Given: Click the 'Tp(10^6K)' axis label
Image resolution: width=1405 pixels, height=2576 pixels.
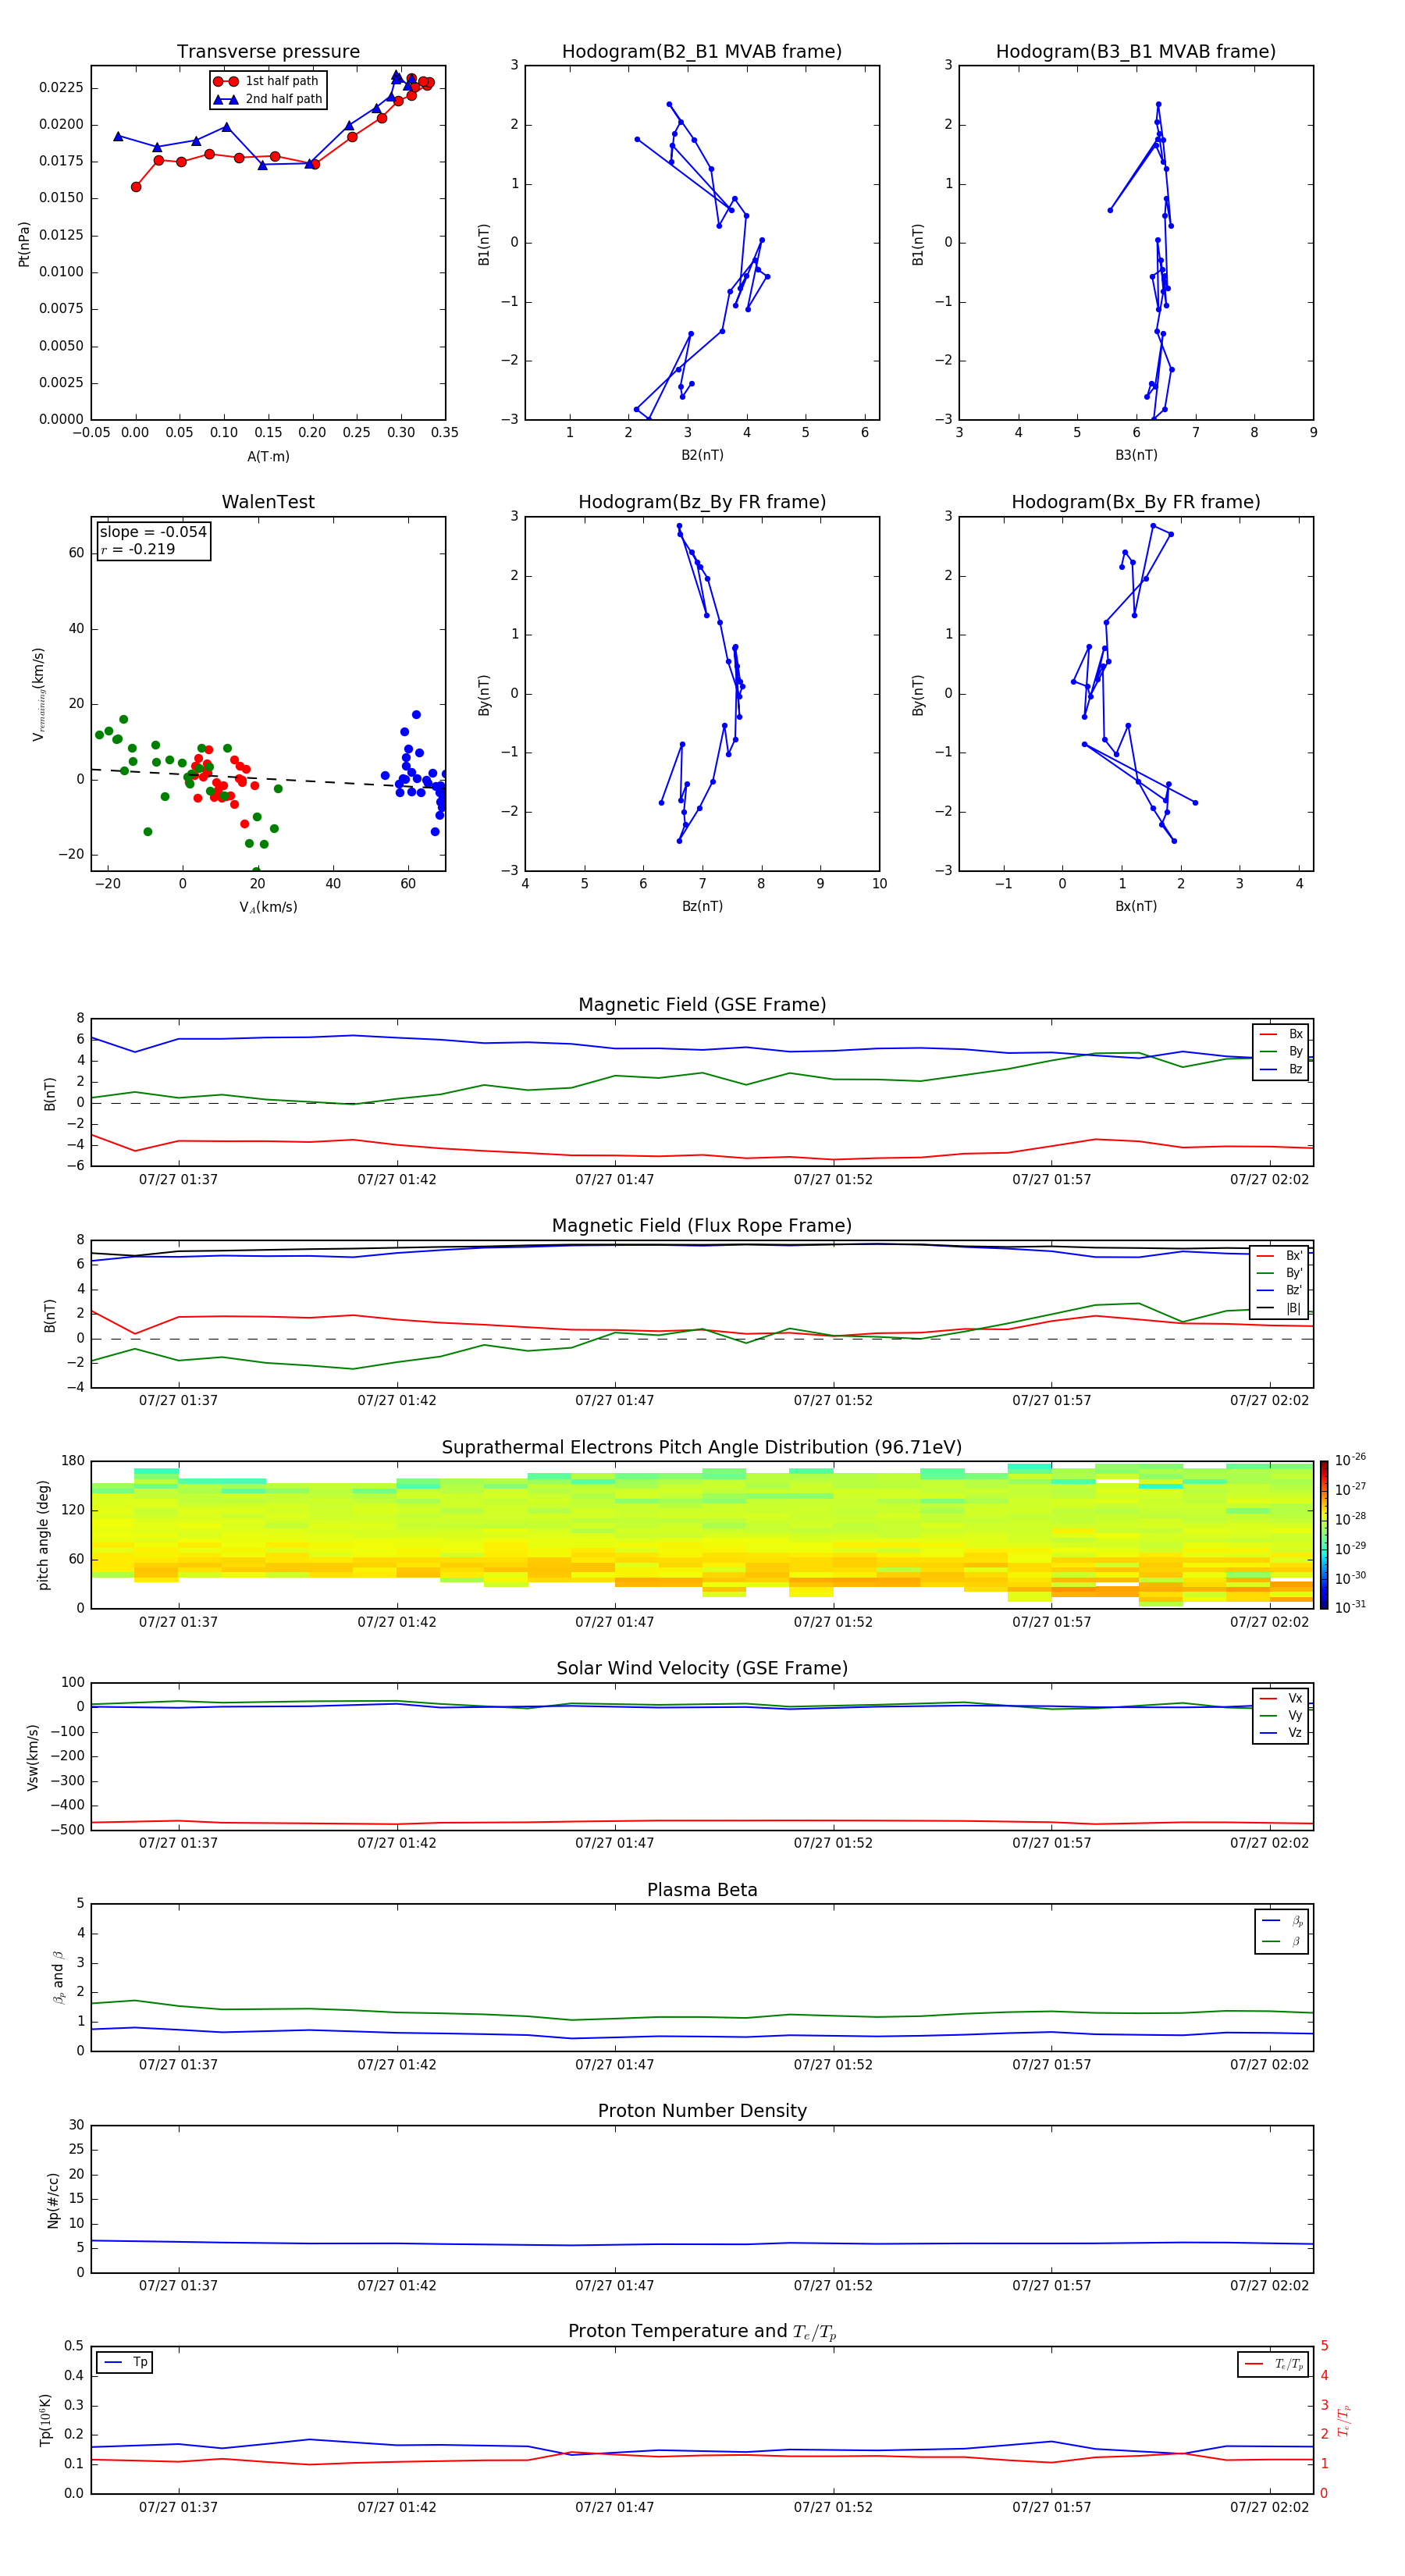Looking at the screenshot, I should tap(45, 2420).
